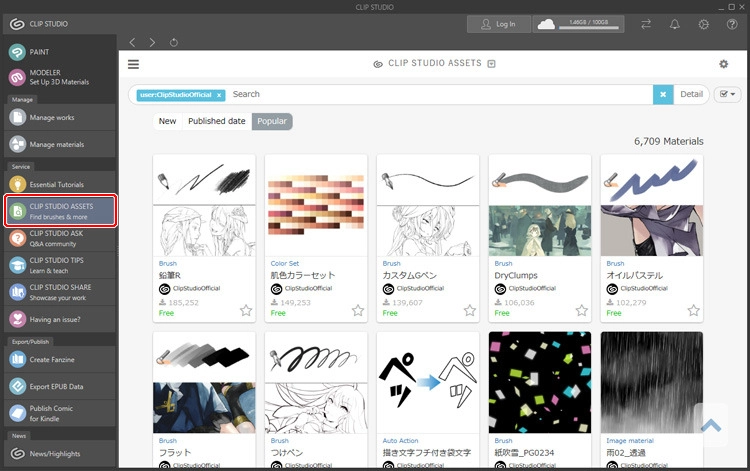Open the オイルパステル brush thumbnail
This screenshot has height=471, width=750.
[x=652, y=206]
